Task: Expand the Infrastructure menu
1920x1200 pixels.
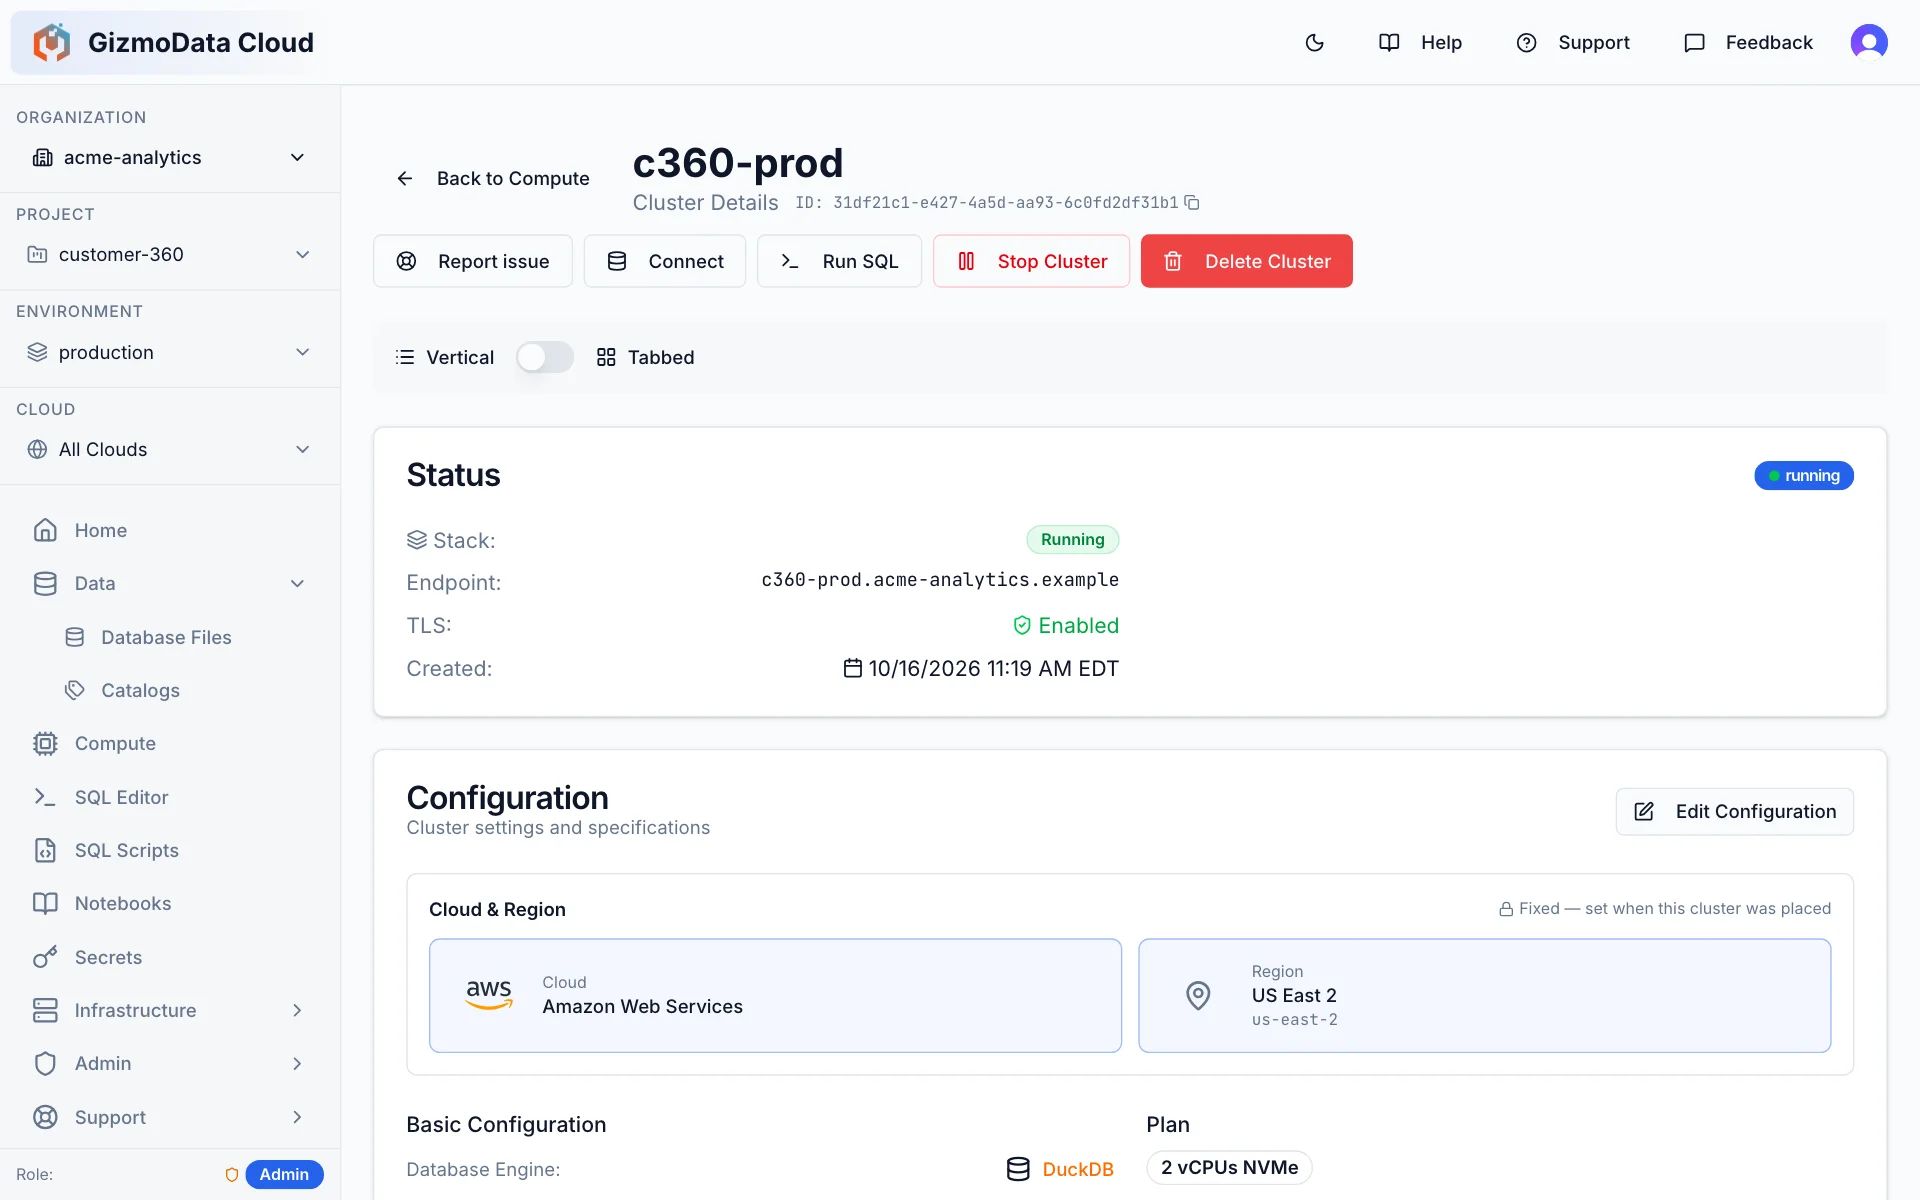Action: click(170, 1010)
